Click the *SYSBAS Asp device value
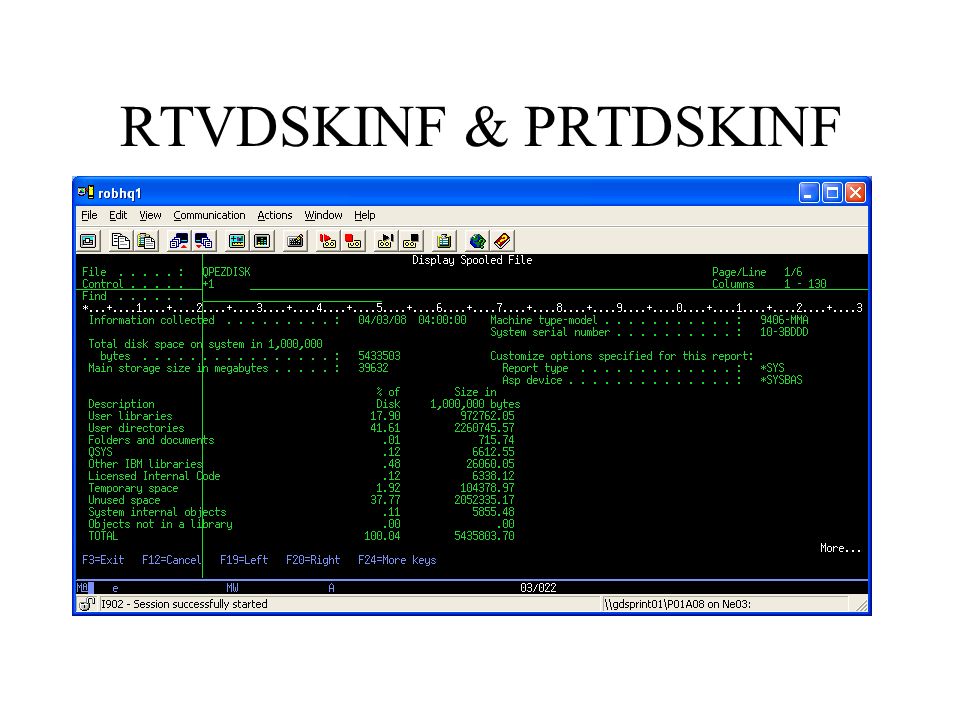Screen dimensions: 960x720 coord(781,380)
